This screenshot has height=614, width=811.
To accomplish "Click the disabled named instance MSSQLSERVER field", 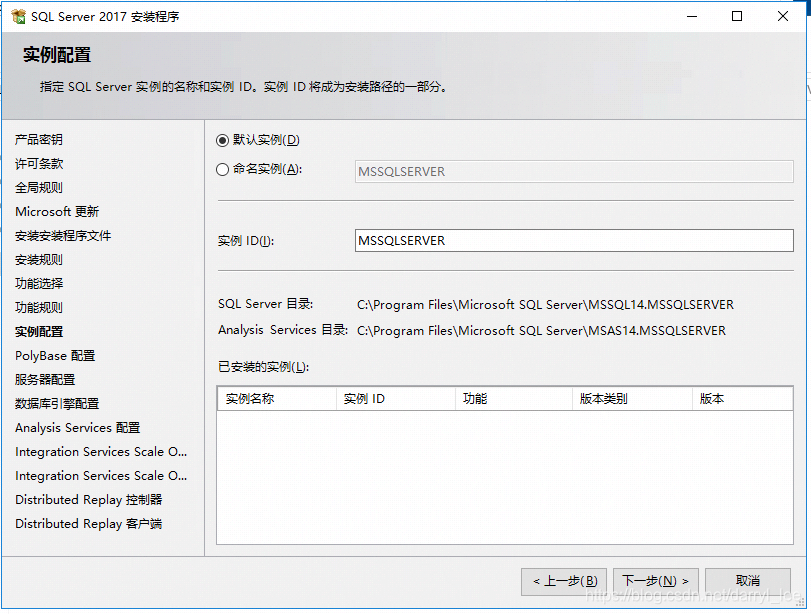I will pyautogui.click(x=574, y=171).
